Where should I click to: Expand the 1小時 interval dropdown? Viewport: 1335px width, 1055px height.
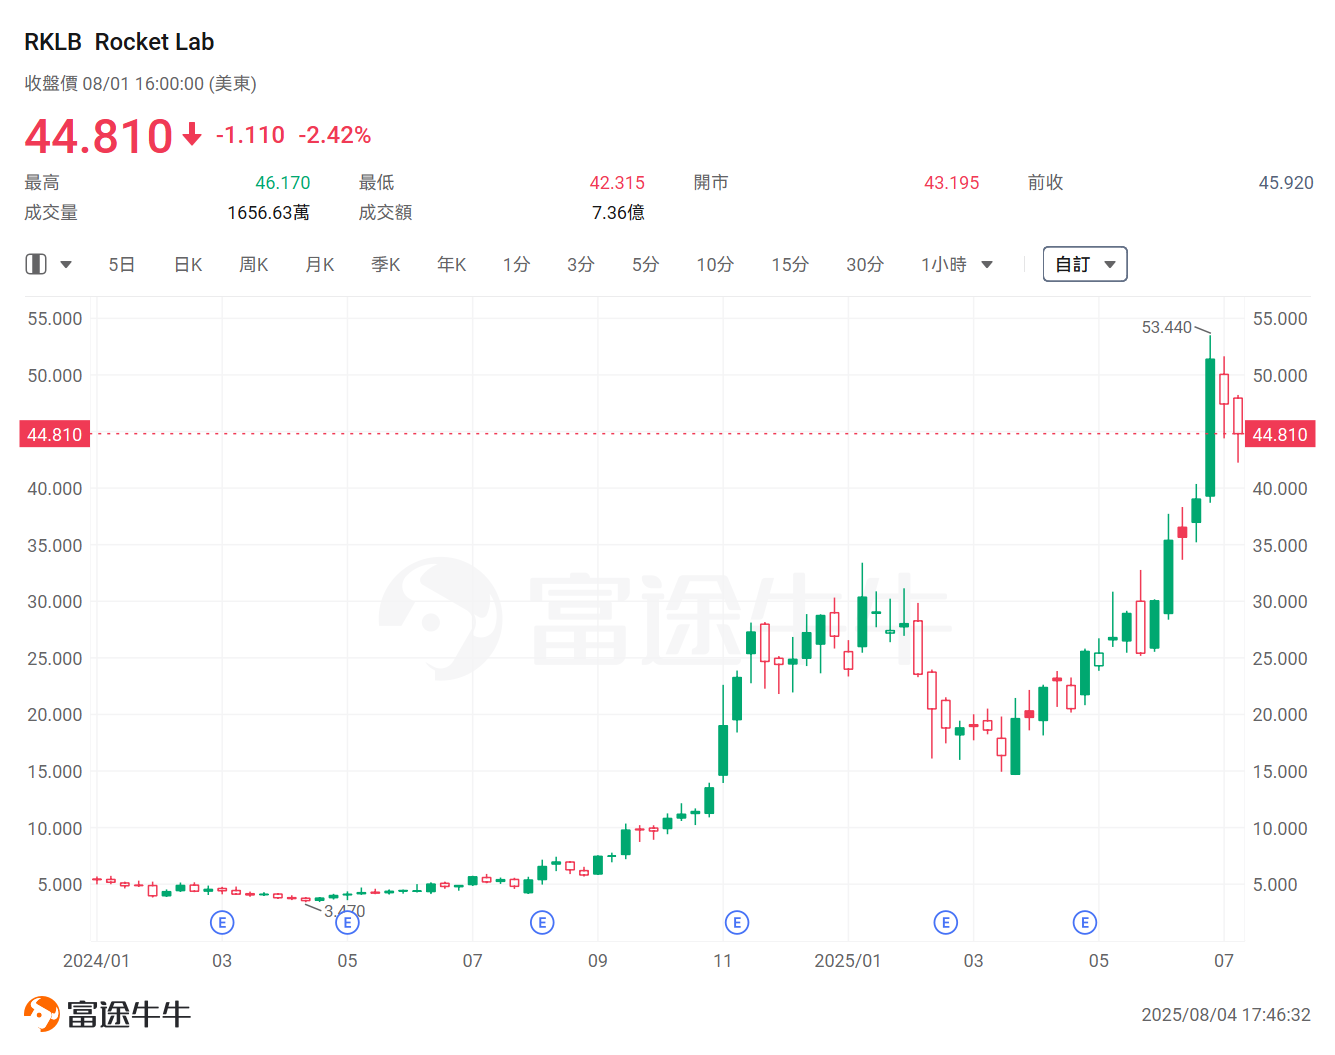pyautogui.click(x=957, y=265)
